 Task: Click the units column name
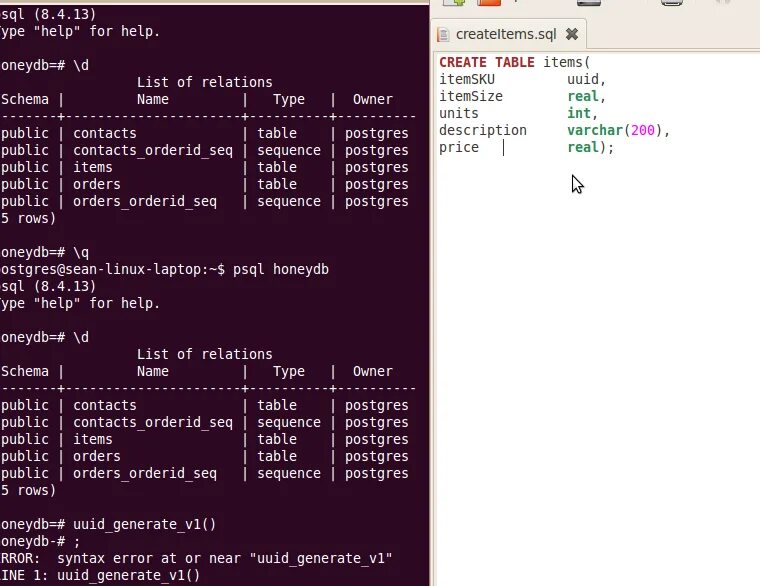pyautogui.click(x=459, y=113)
